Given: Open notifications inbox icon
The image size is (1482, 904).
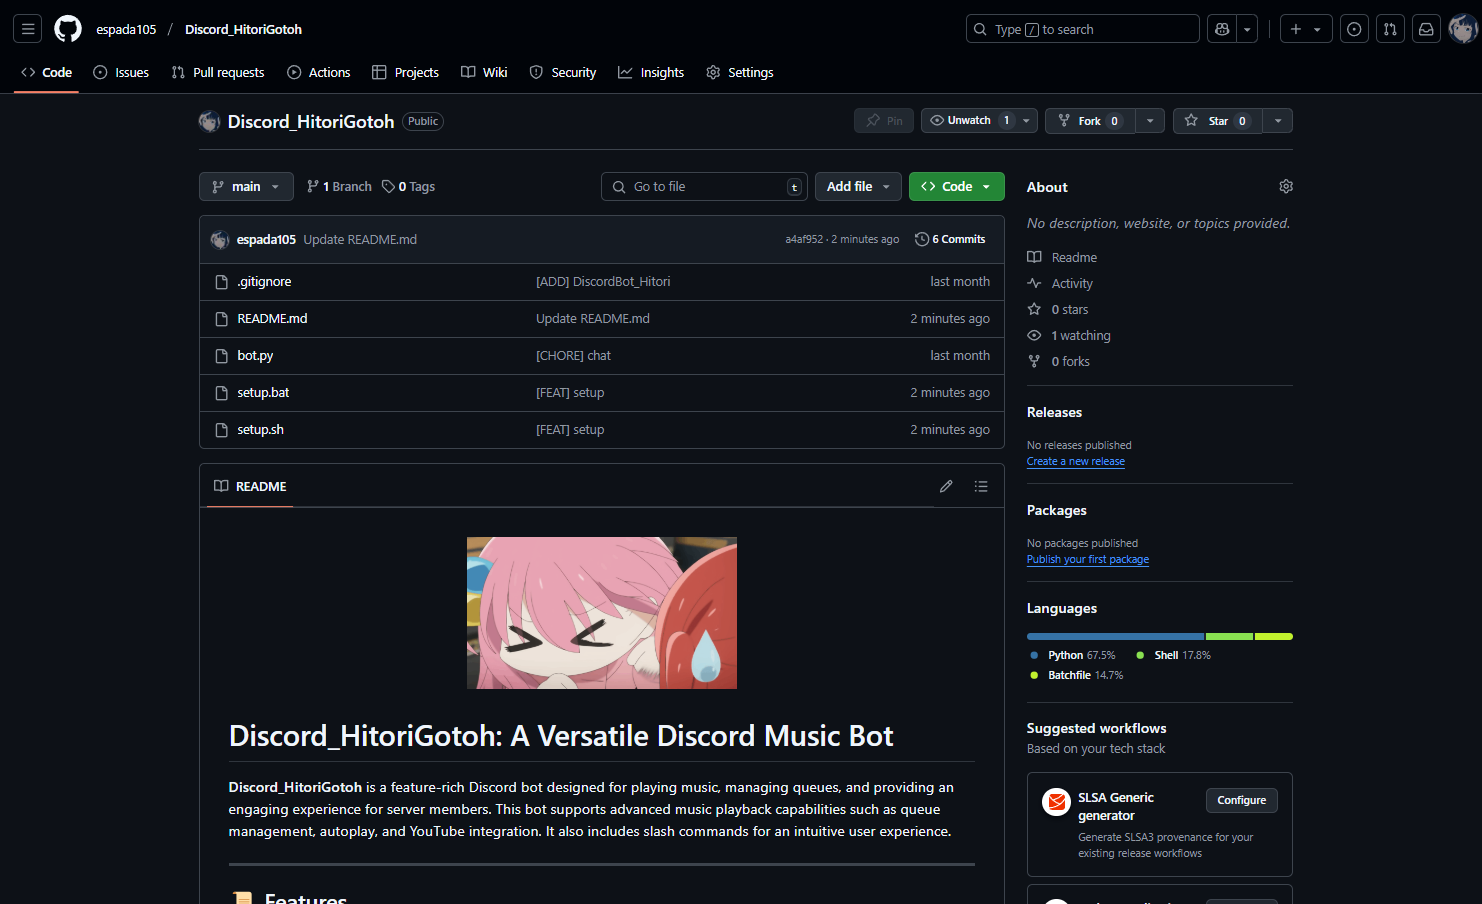Looking at the screenshot, I should point(1426,29).
